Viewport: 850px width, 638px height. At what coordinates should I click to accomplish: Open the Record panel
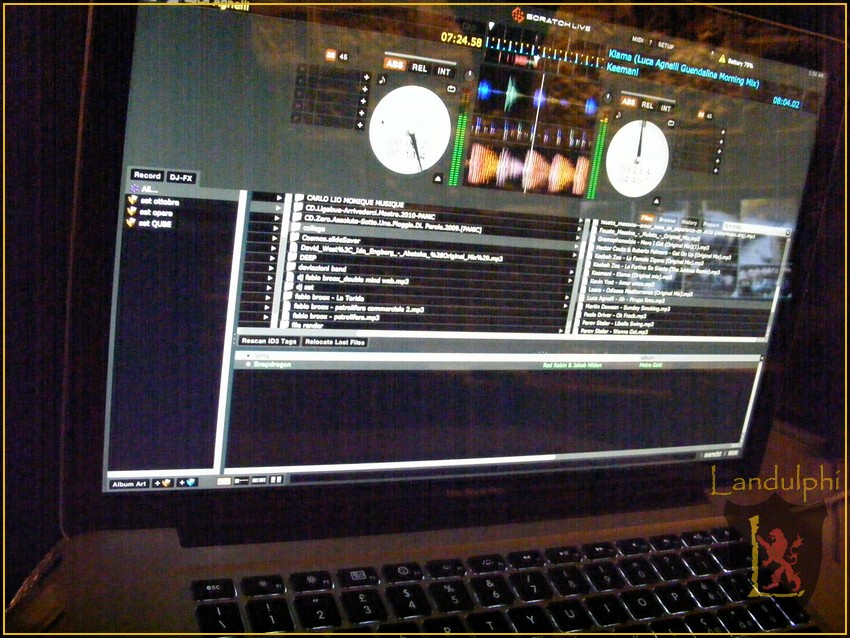pos(147,176)
